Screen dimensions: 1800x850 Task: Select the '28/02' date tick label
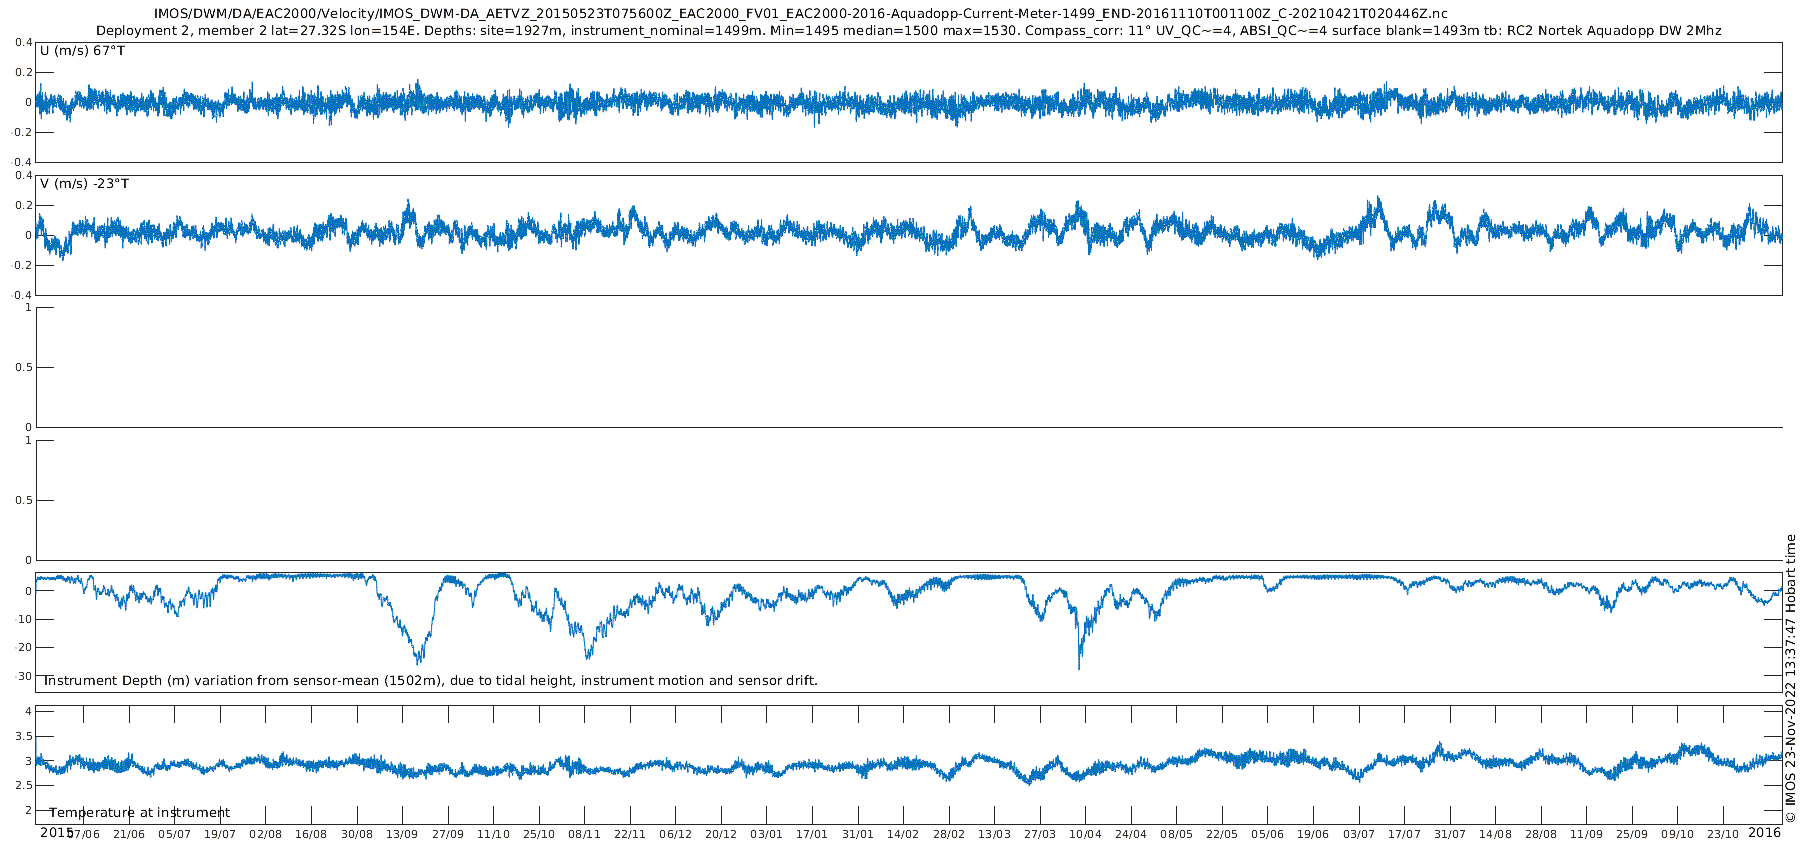coord(949,834)
